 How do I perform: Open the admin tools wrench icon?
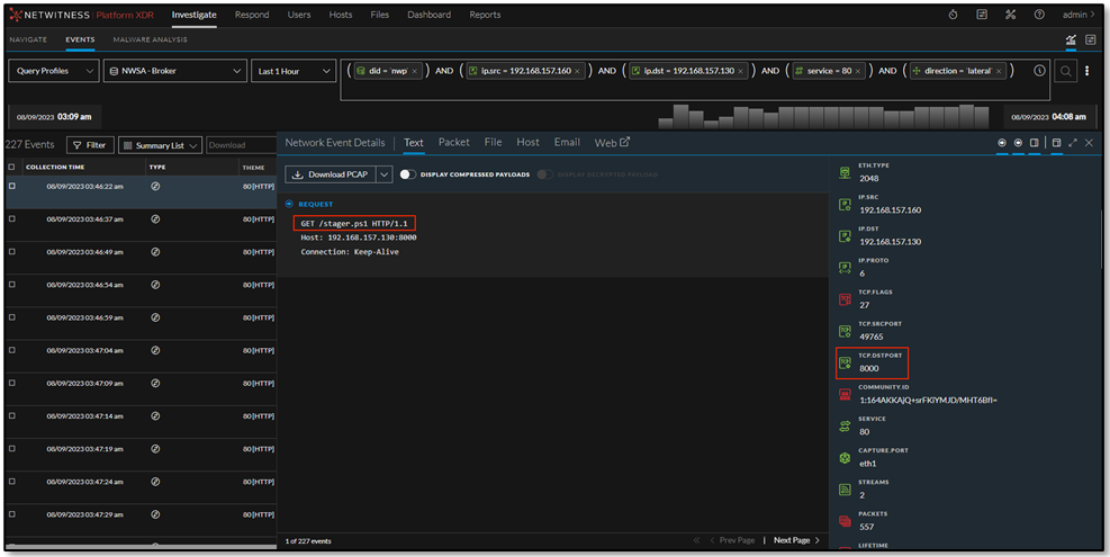point(1010,15)
